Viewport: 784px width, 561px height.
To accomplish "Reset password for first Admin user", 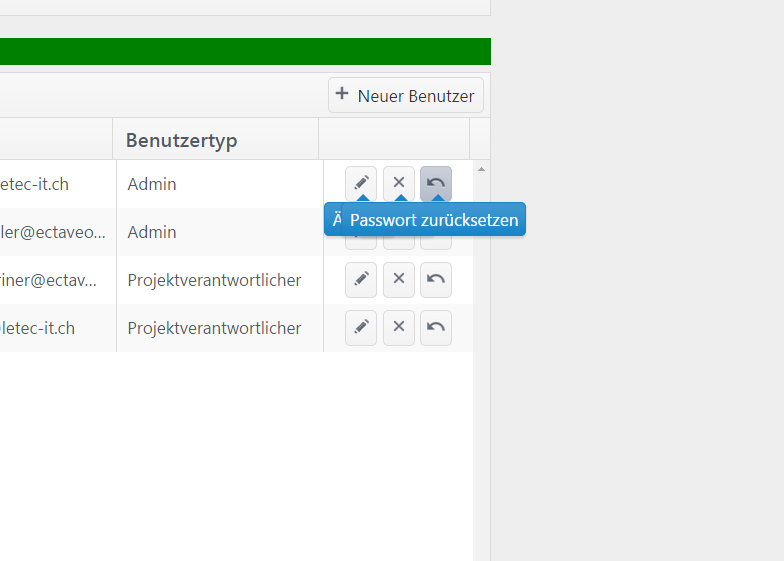I will click(436, 183).
